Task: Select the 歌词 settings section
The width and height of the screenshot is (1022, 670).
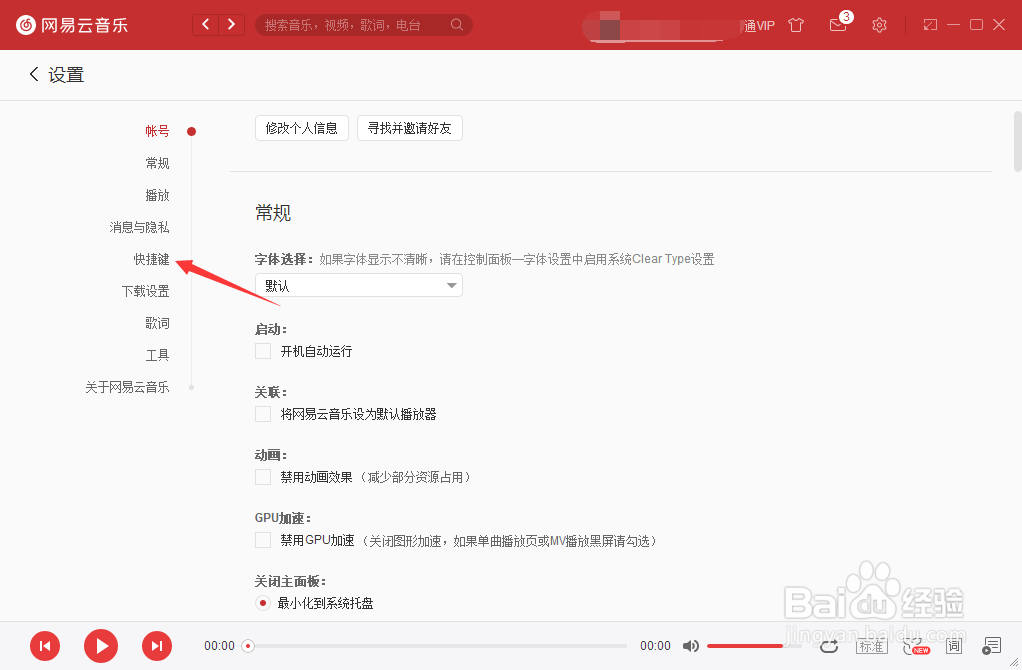Action: pyautogui.click(x=157, y=323)
